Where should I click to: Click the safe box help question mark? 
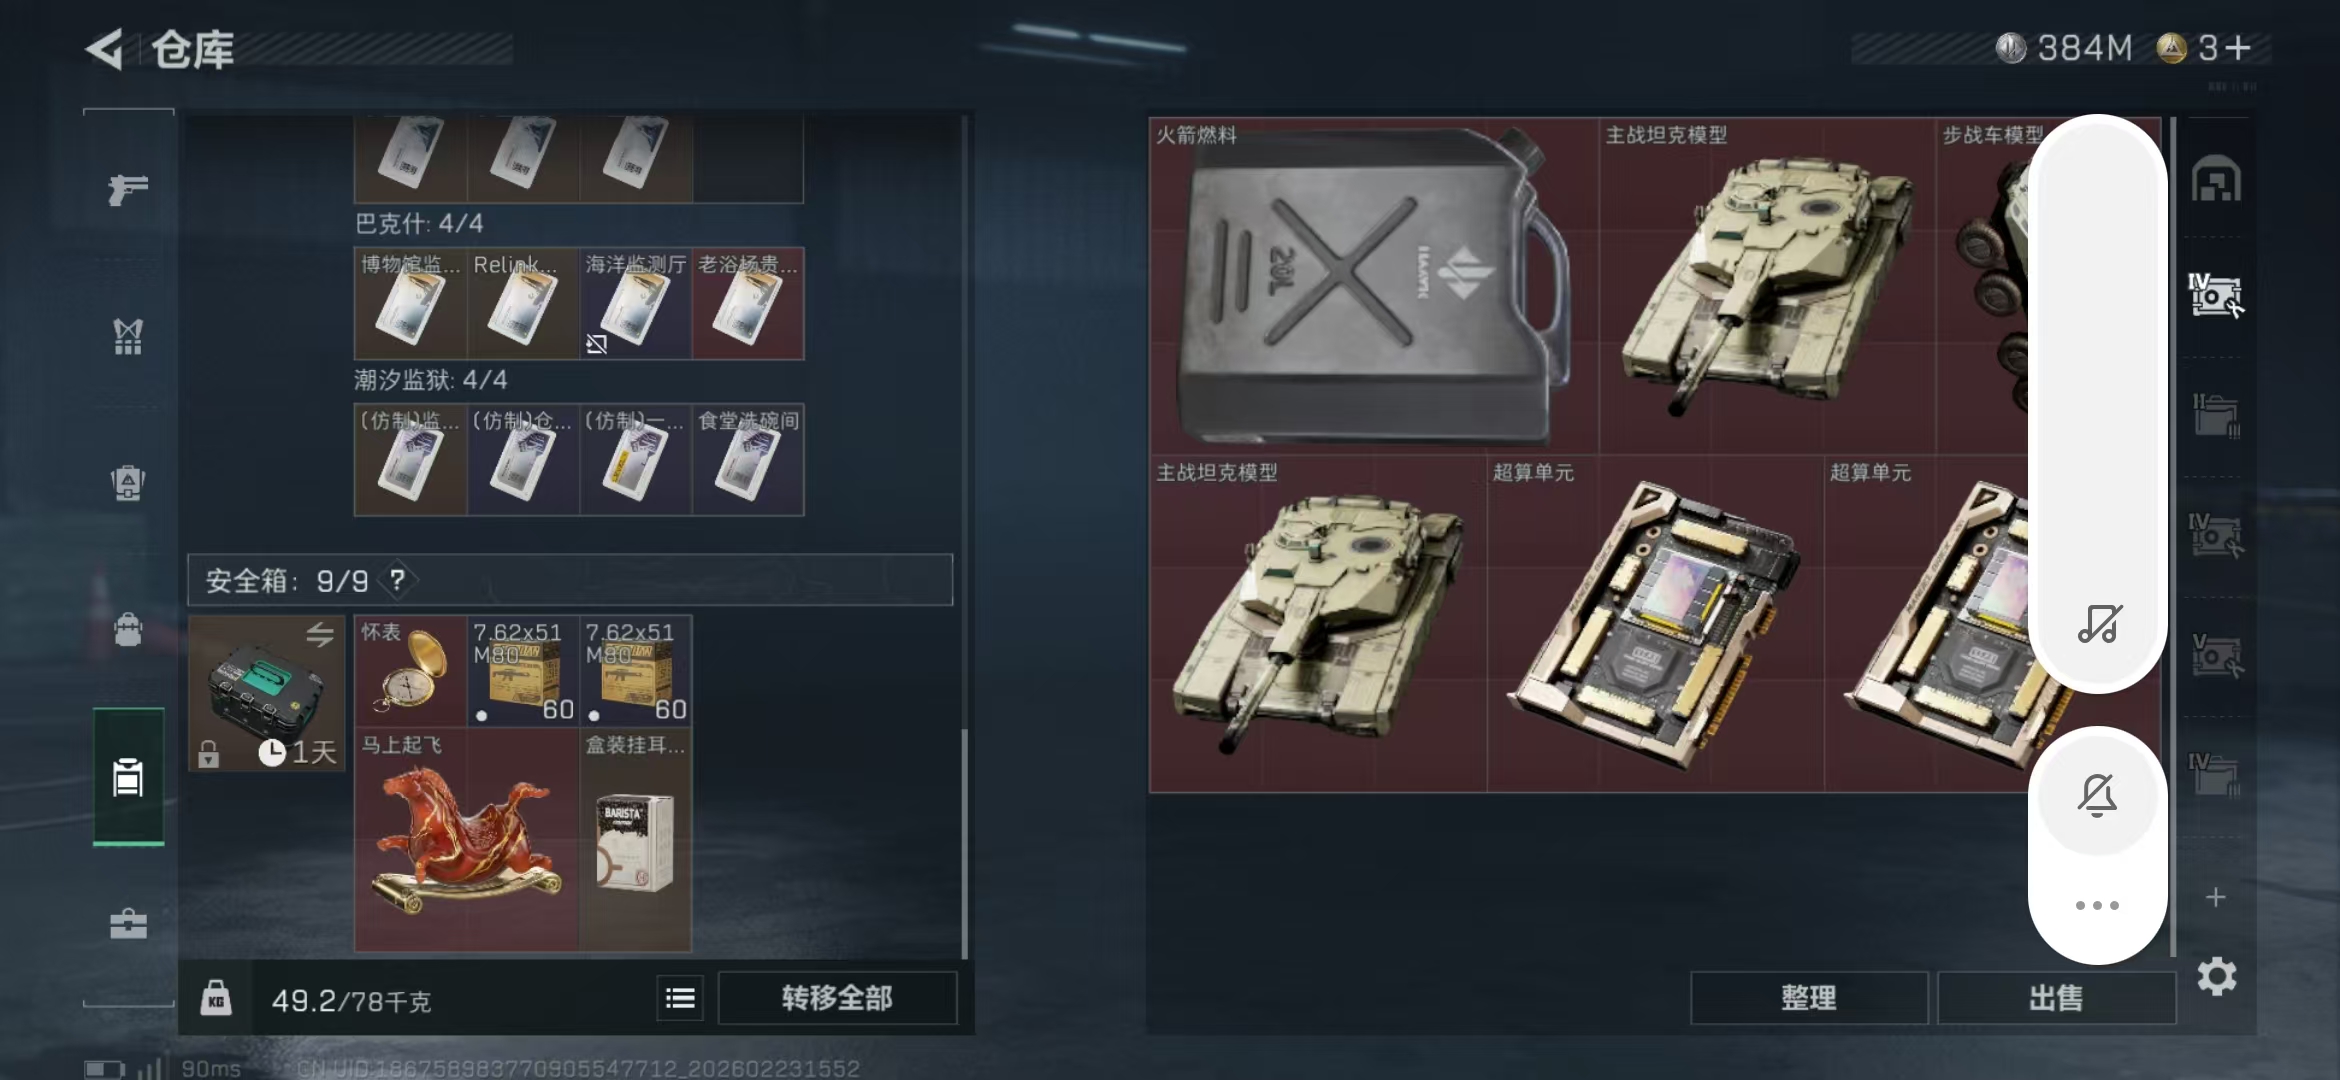(397, 580)
